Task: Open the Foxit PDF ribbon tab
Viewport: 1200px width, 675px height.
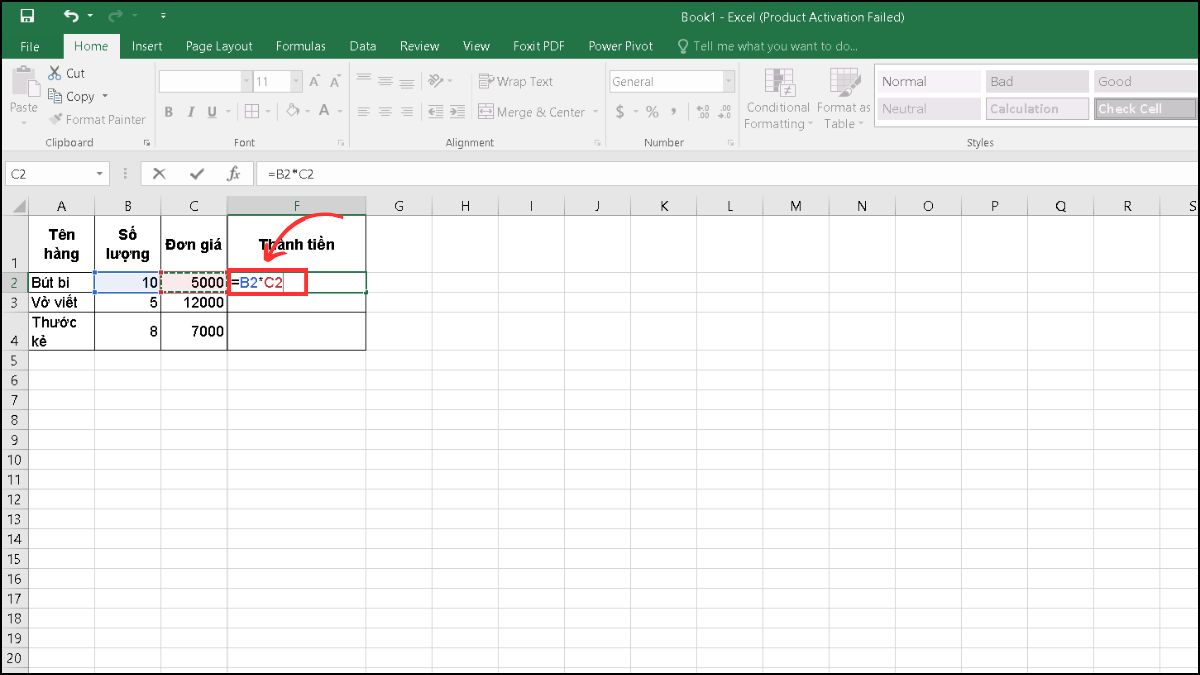Action: (539, 45)
